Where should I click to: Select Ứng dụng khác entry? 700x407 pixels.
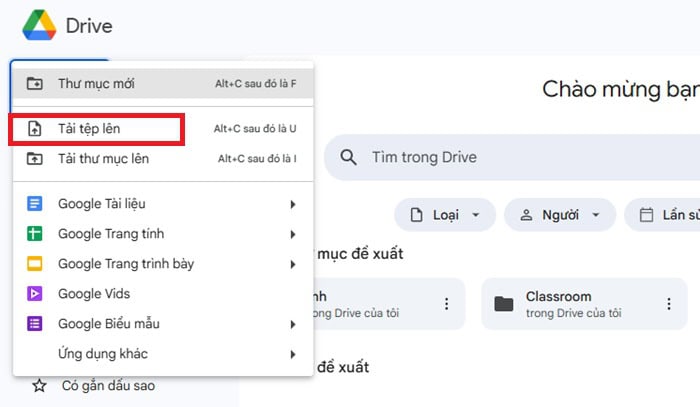coord(163,353)
